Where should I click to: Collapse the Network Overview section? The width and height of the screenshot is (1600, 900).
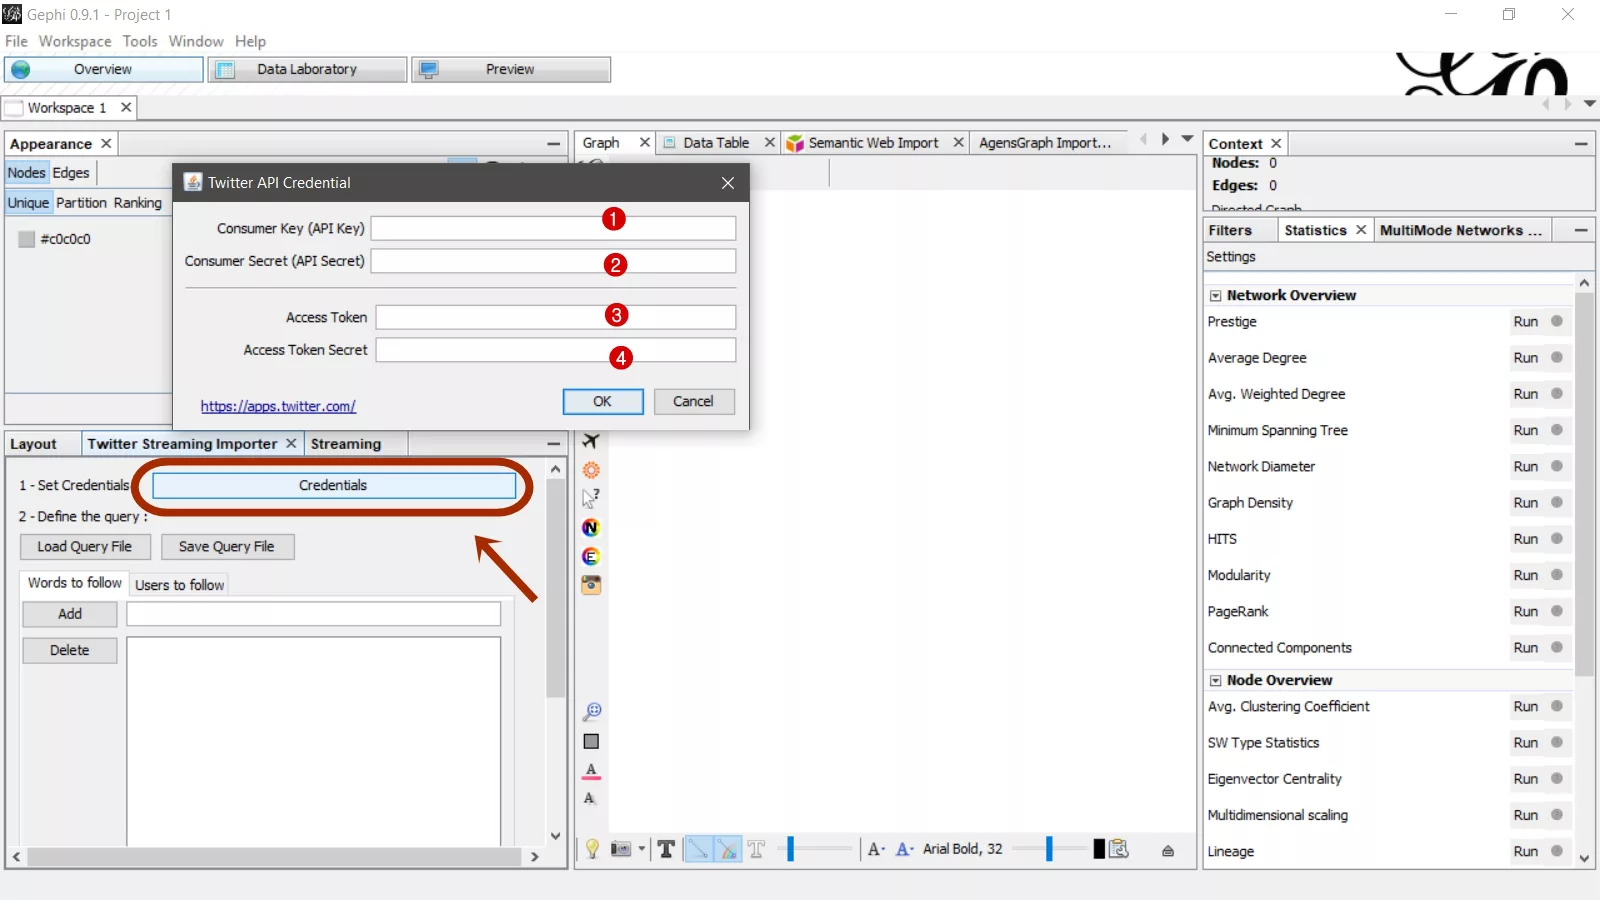click(1216, 296)
